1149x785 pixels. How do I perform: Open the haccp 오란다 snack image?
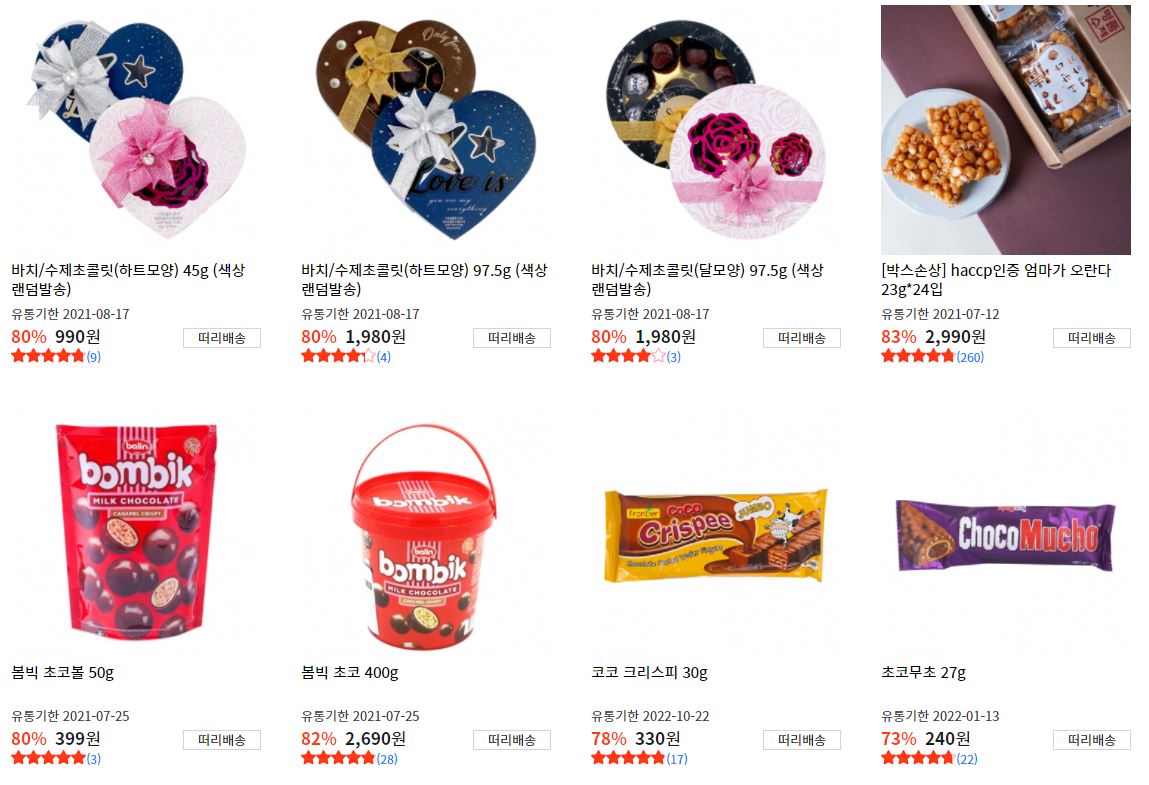pos(1005,130)
